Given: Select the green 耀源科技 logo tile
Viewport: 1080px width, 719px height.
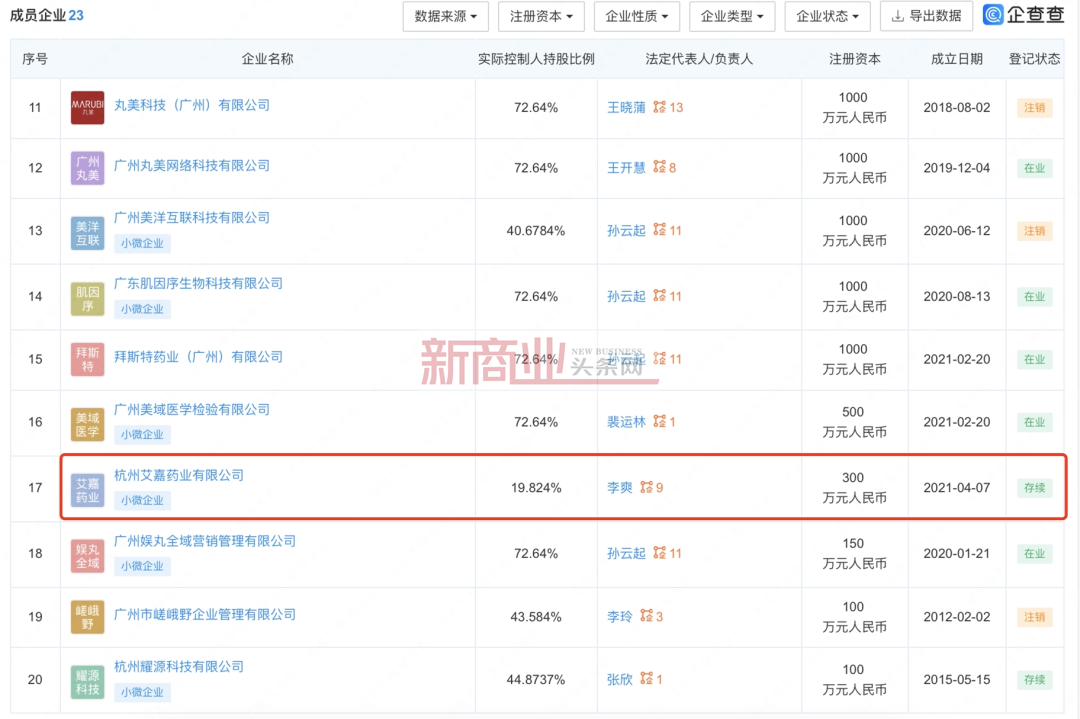Looking at the screenshot, I should tap(87, 682).
